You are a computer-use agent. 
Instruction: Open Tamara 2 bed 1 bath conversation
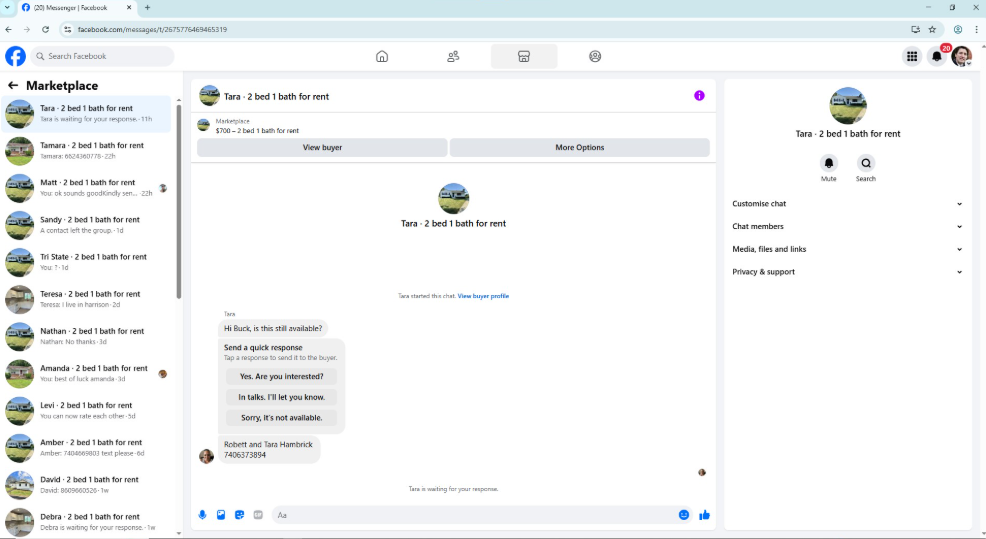coord(86,151)
